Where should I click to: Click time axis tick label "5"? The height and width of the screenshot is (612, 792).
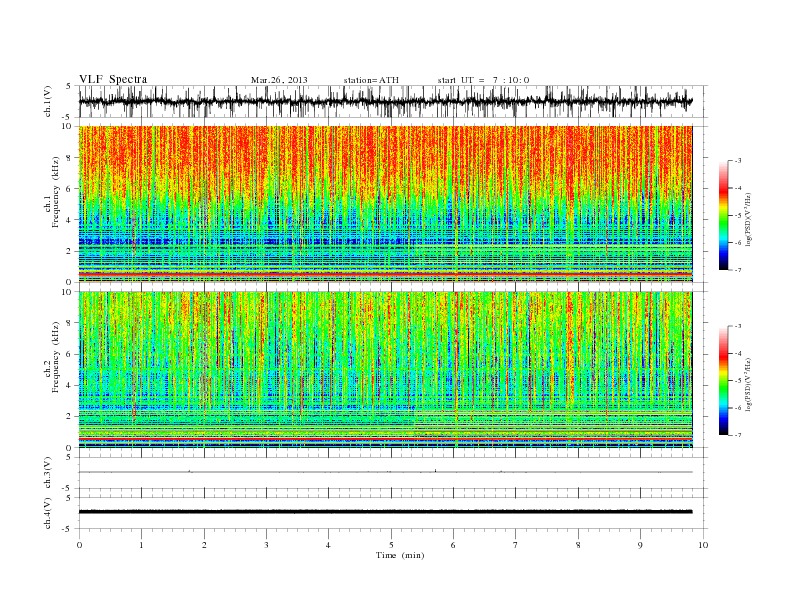(391, 545)
